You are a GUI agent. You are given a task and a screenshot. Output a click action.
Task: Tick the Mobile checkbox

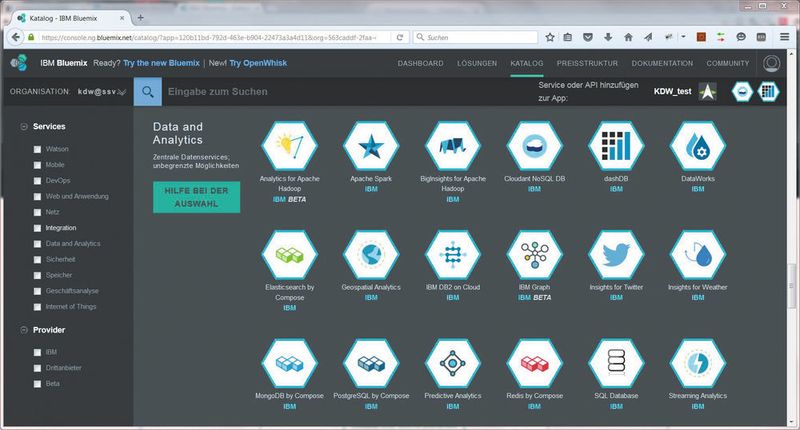click(37, 165)
